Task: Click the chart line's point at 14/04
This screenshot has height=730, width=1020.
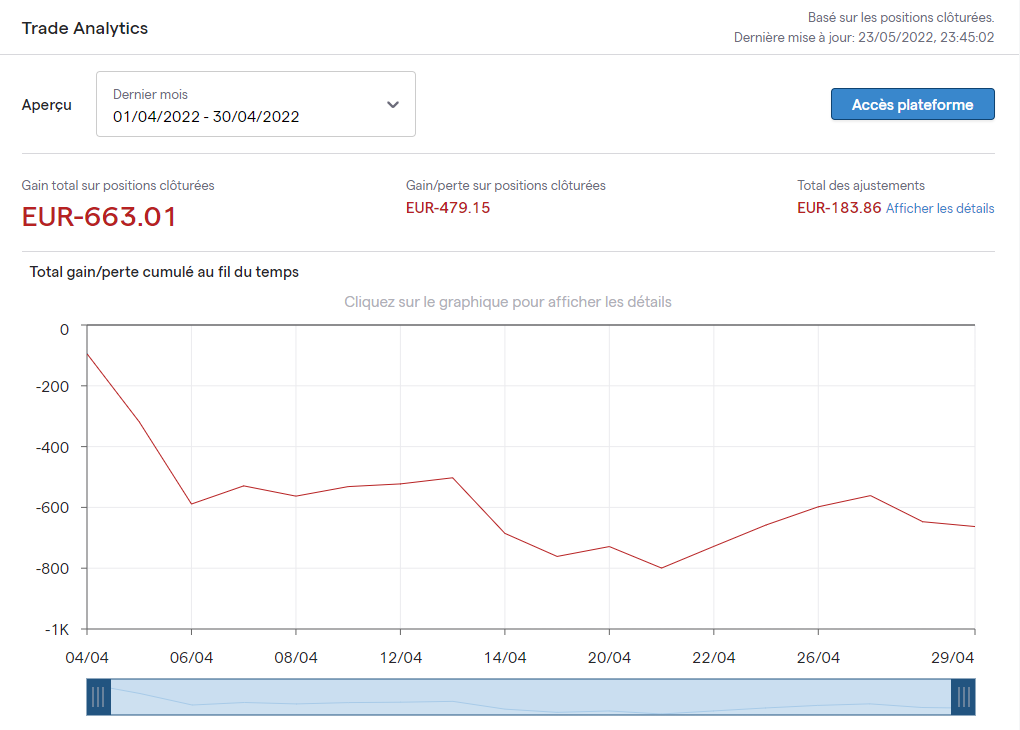Action: coord(505,533)
